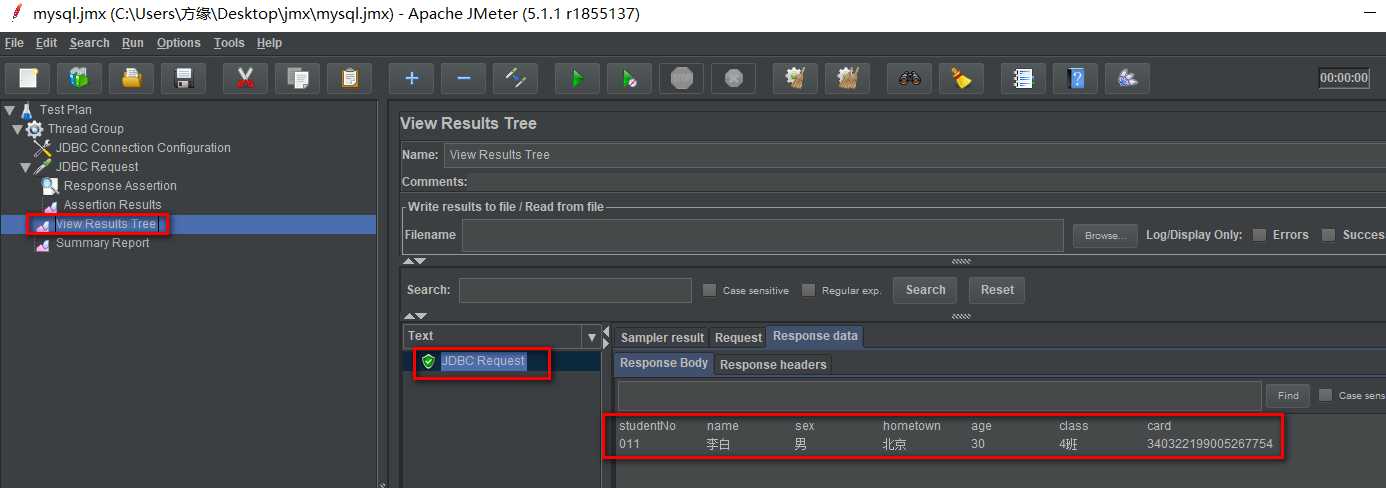Click the Toggle enable/disable wand icon

tap(515, 78)
